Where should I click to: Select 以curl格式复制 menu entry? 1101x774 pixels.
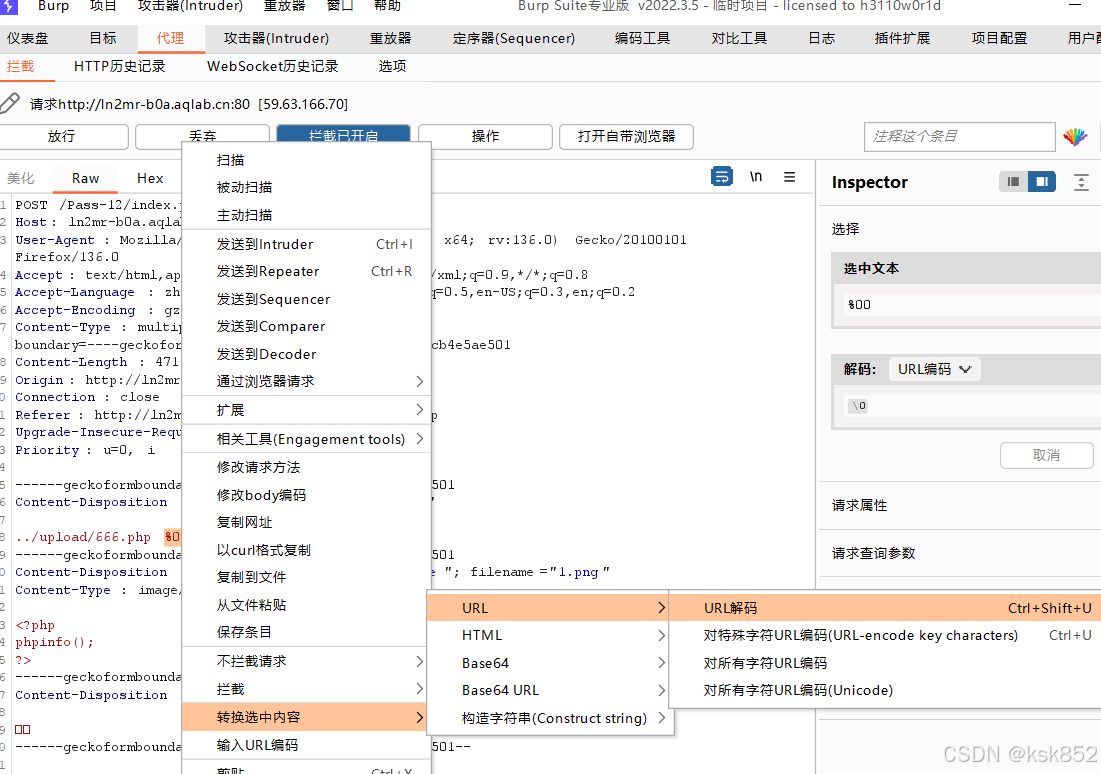coord(306,550)
